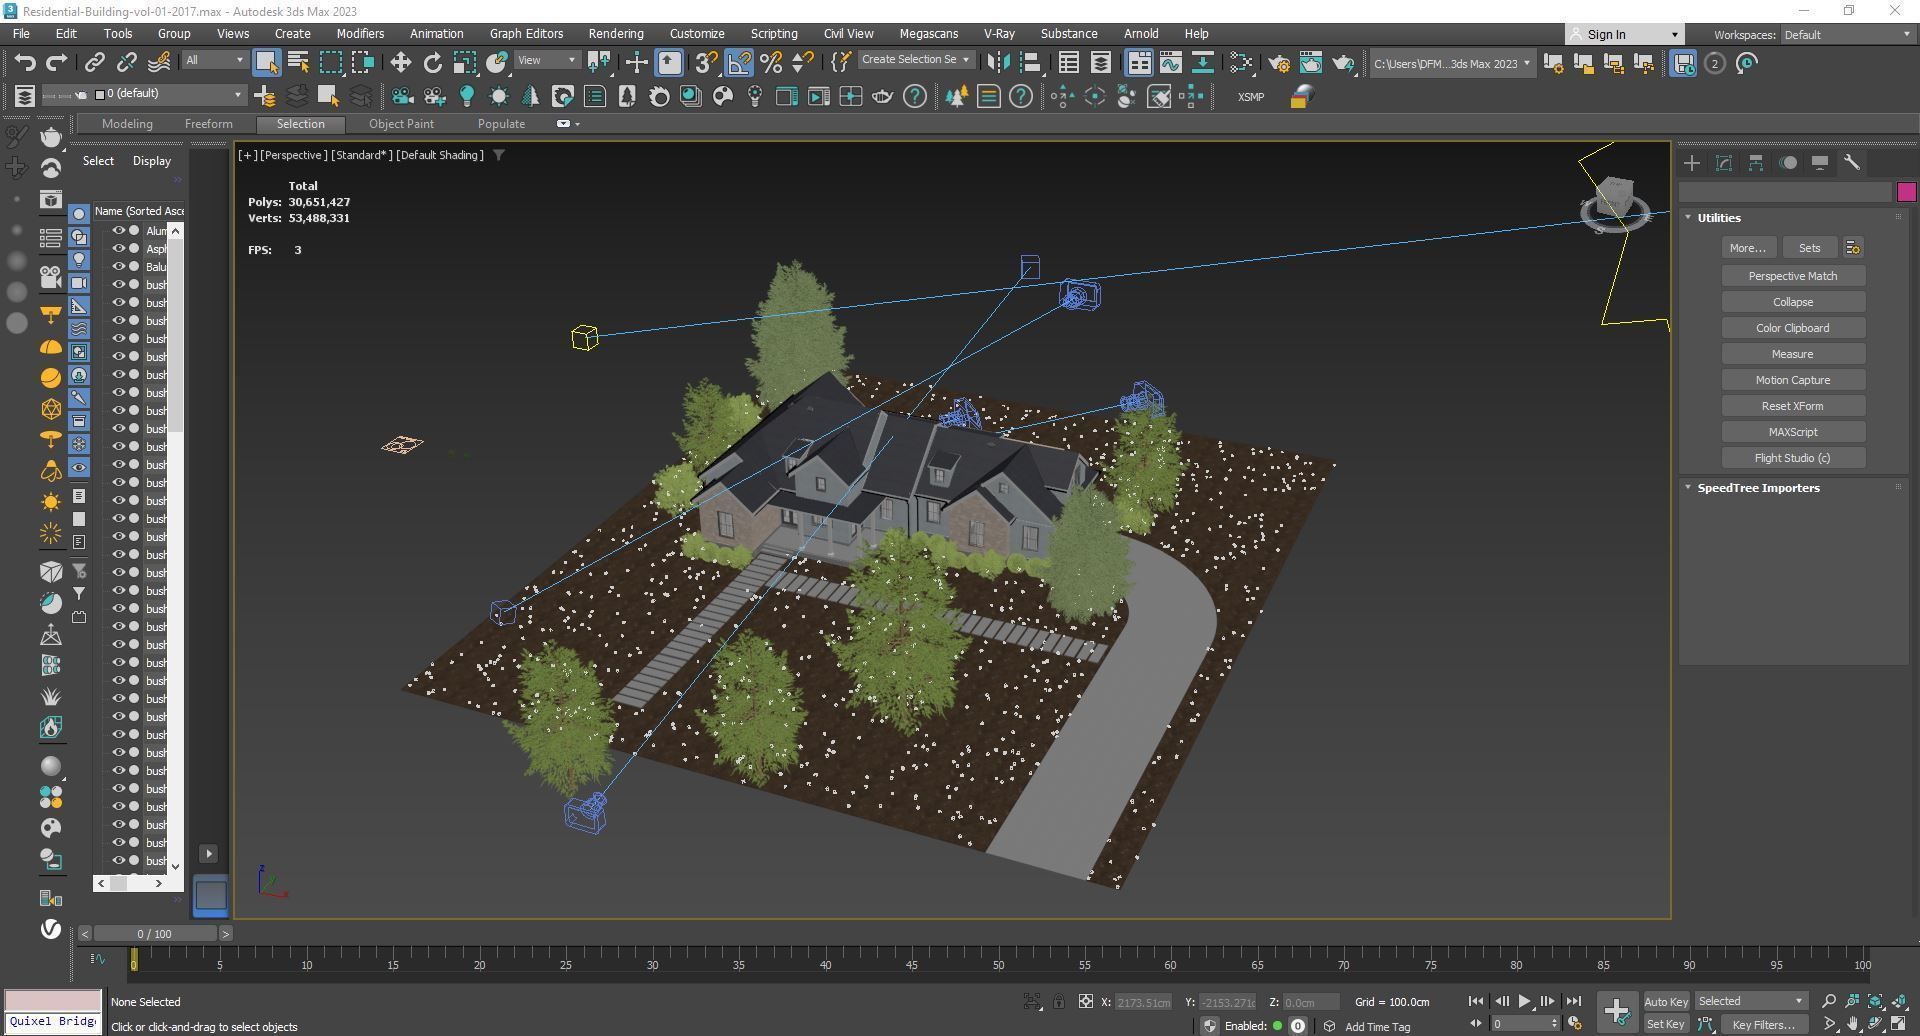
Task: Click the X coordinate input field
Action: coord(1143,1002)
